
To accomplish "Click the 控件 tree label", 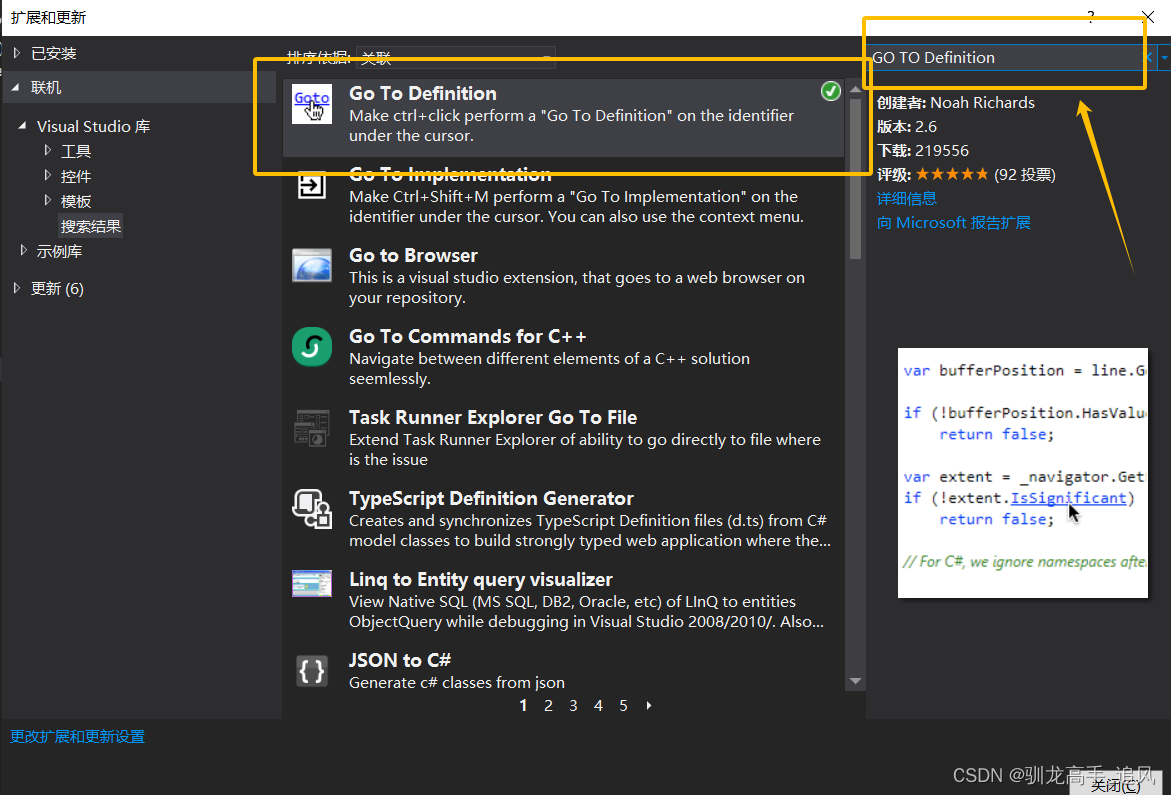I will point(76,176).
